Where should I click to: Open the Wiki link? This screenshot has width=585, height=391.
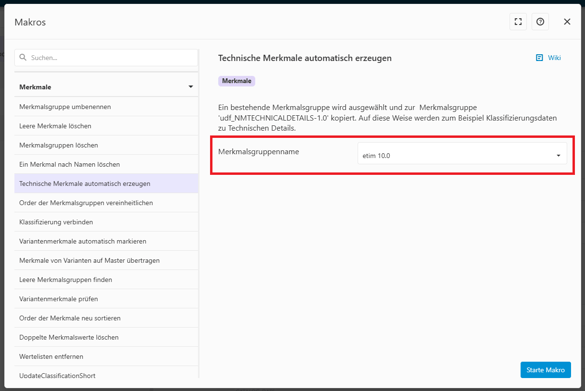click(x=554, y=58)
